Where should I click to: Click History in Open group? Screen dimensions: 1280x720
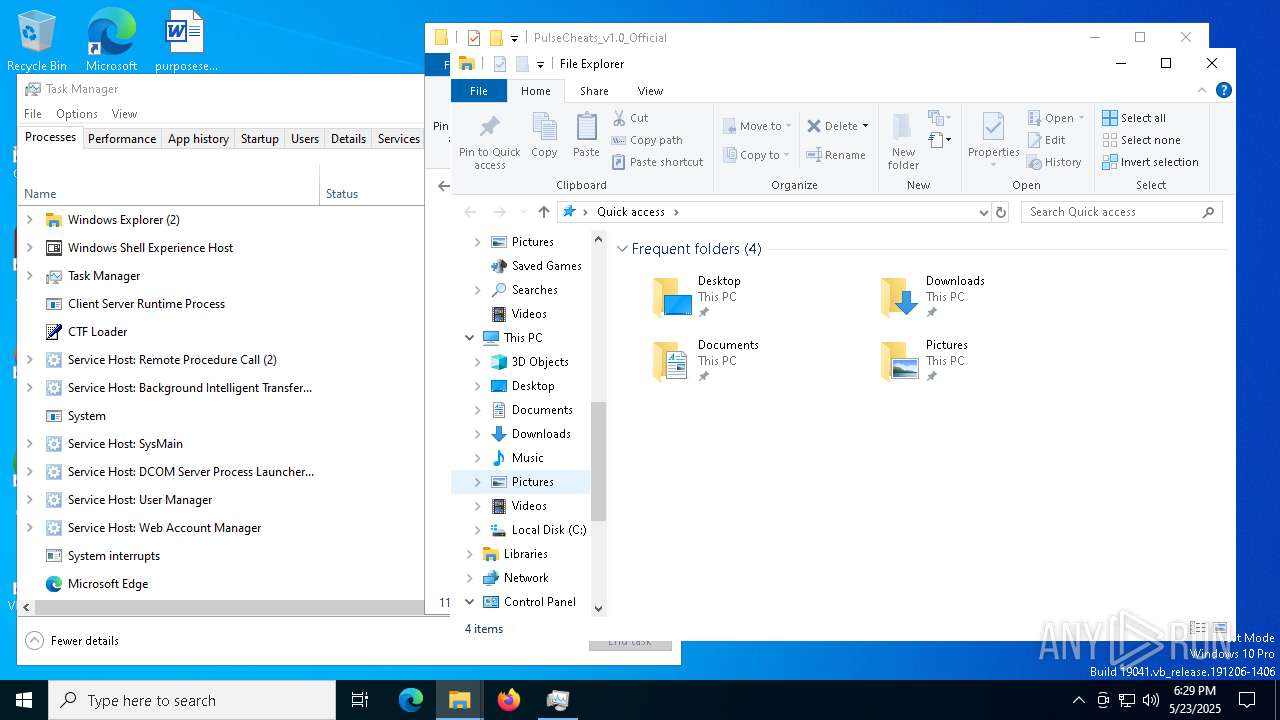pyautogui.click(x=1054, y=162)
